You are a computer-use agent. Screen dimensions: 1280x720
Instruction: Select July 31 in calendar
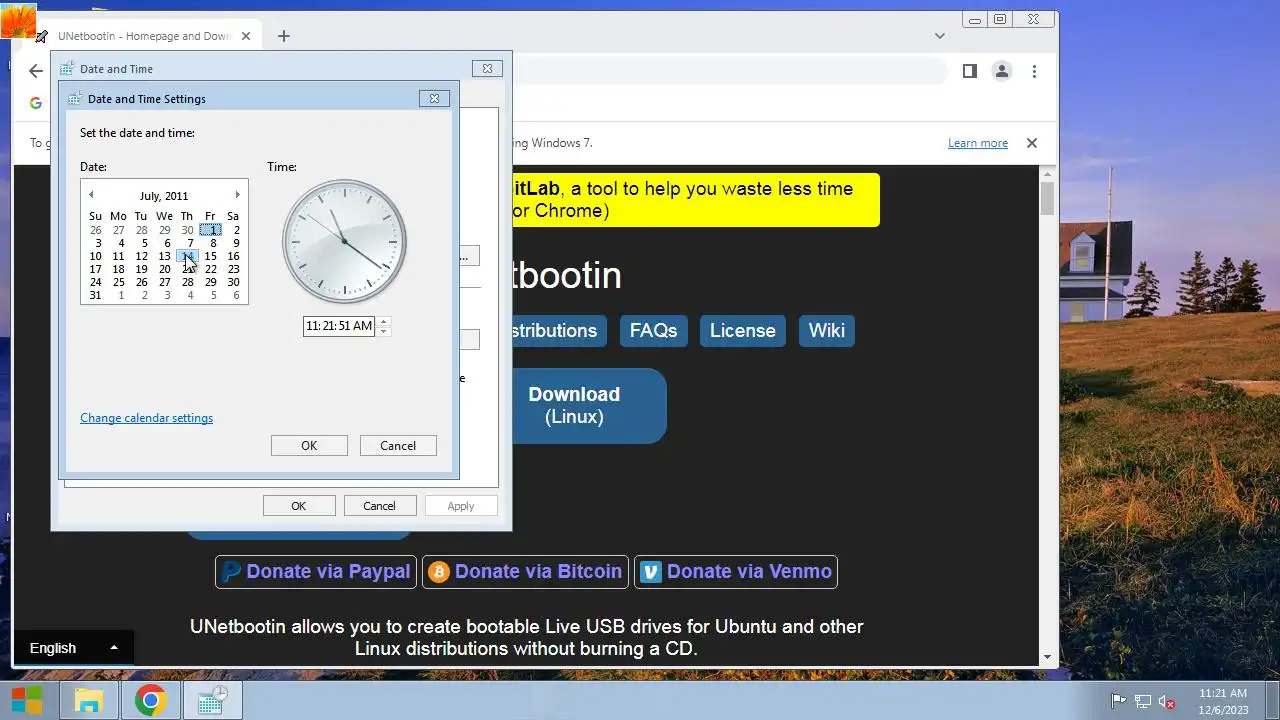coord(95,295)
